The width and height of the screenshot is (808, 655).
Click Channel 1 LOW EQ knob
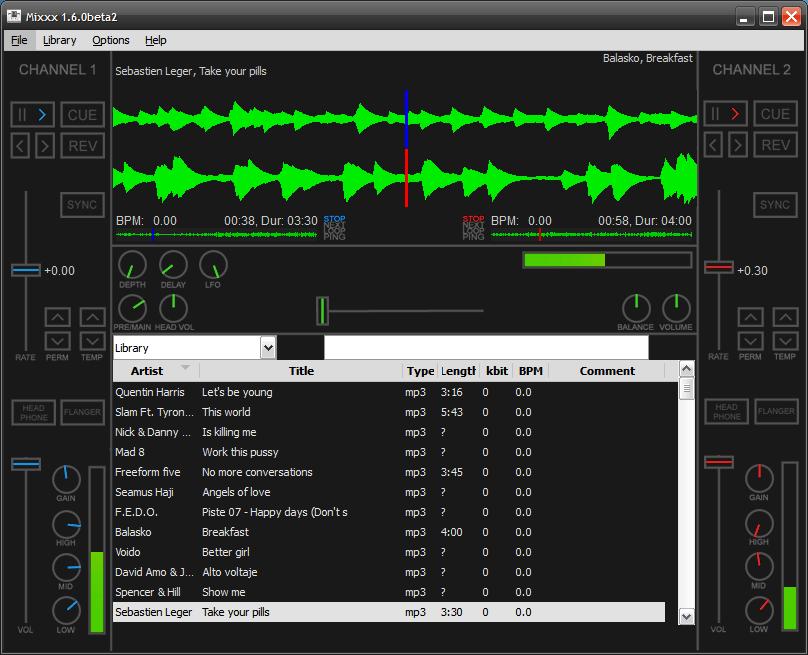pyautogui.click(x=66, y=611)
